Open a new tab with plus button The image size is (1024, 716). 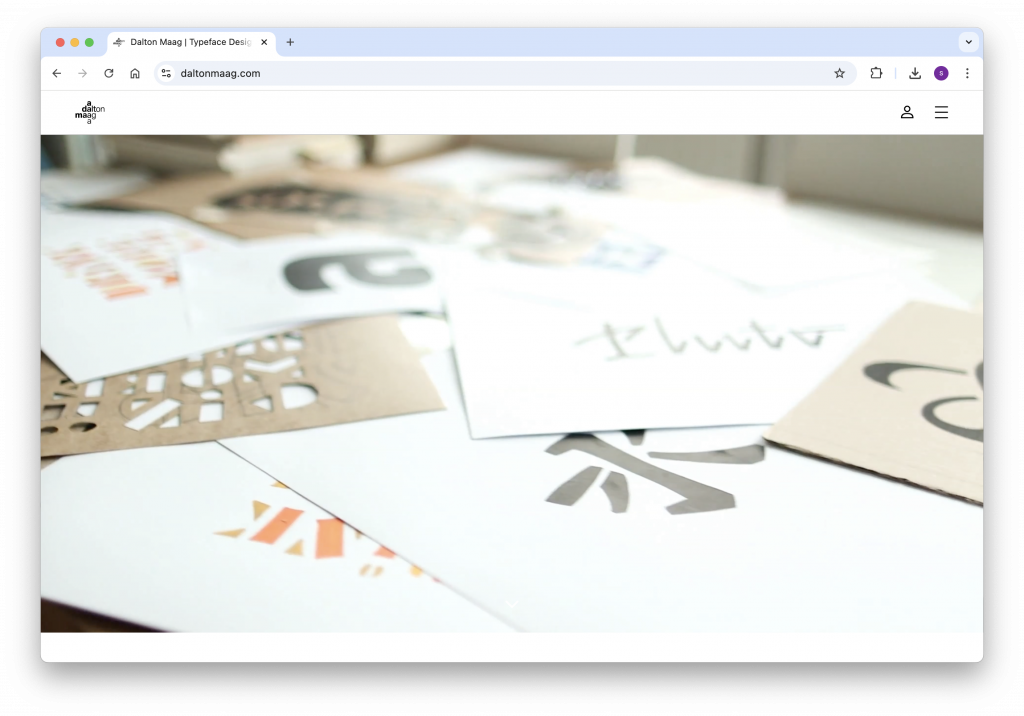point(290,42)
